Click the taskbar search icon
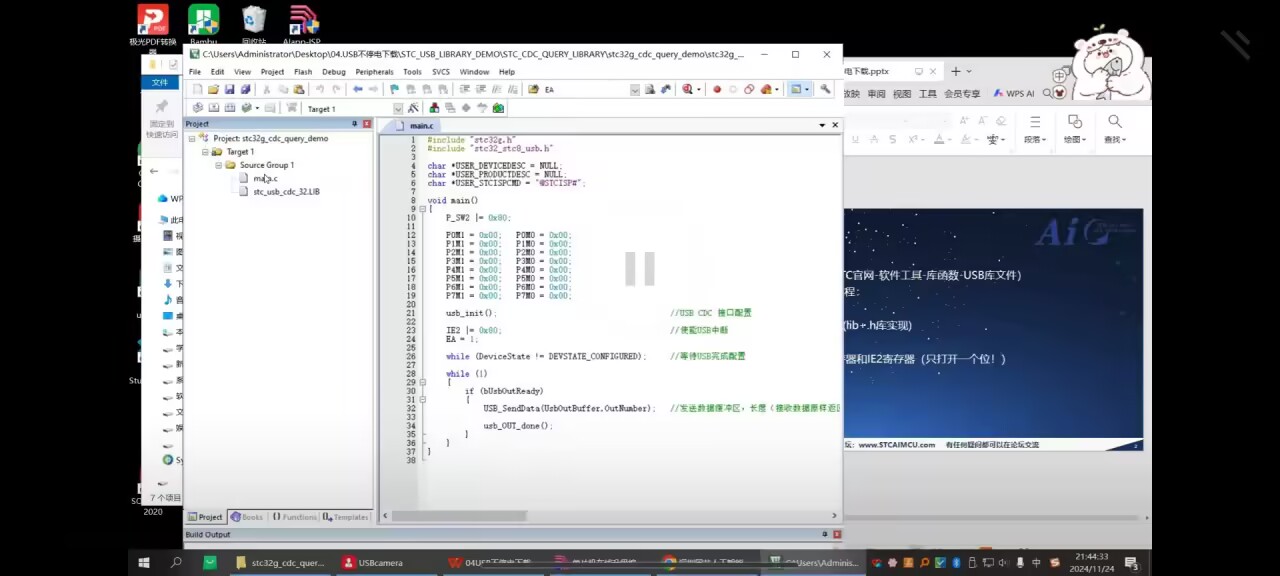The width and height of the screenshot is (1280, 576). 177,562
